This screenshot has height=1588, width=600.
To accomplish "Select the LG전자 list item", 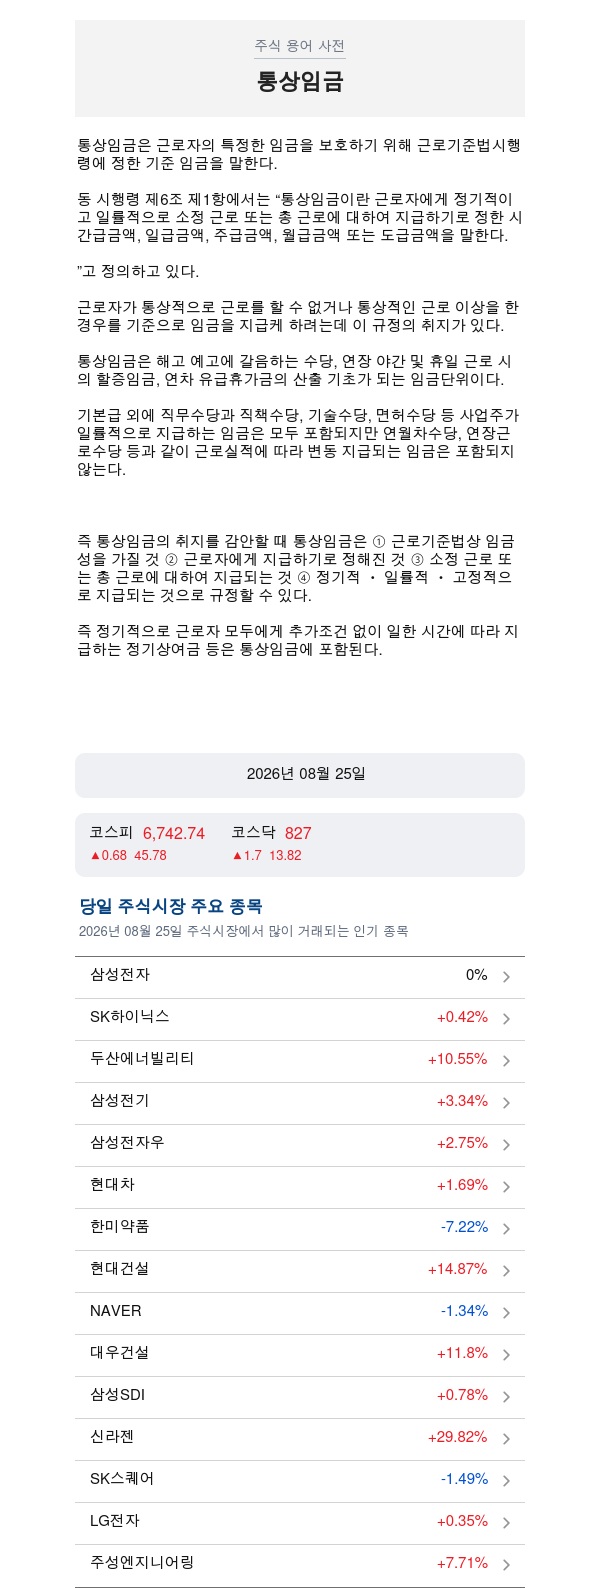I will point(300,1522).
